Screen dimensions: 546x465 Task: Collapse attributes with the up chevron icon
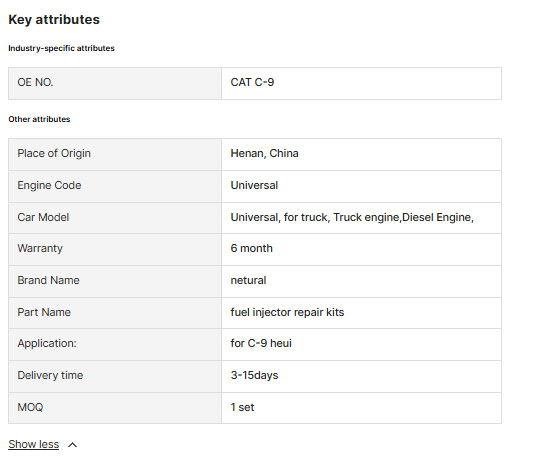pos(72,445)
